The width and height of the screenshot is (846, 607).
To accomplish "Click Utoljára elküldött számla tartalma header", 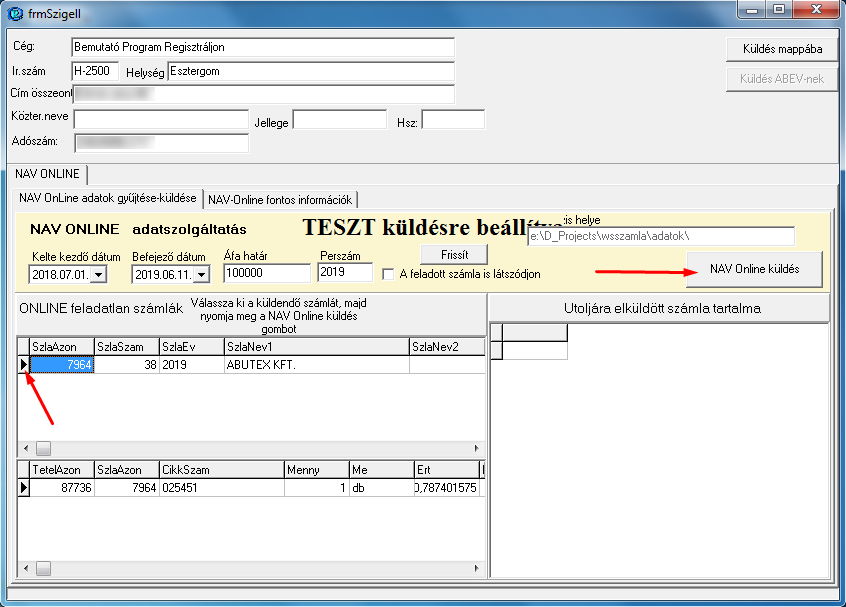I will pos(661,308).
